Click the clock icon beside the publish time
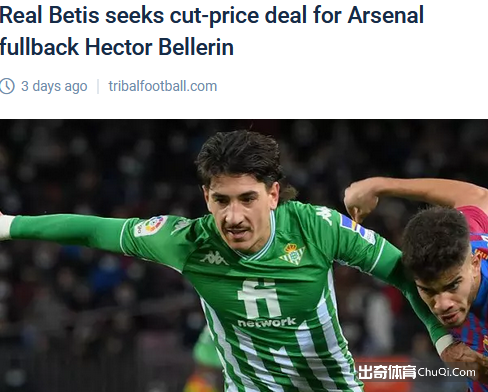488x392 pixels. (7, 86)
